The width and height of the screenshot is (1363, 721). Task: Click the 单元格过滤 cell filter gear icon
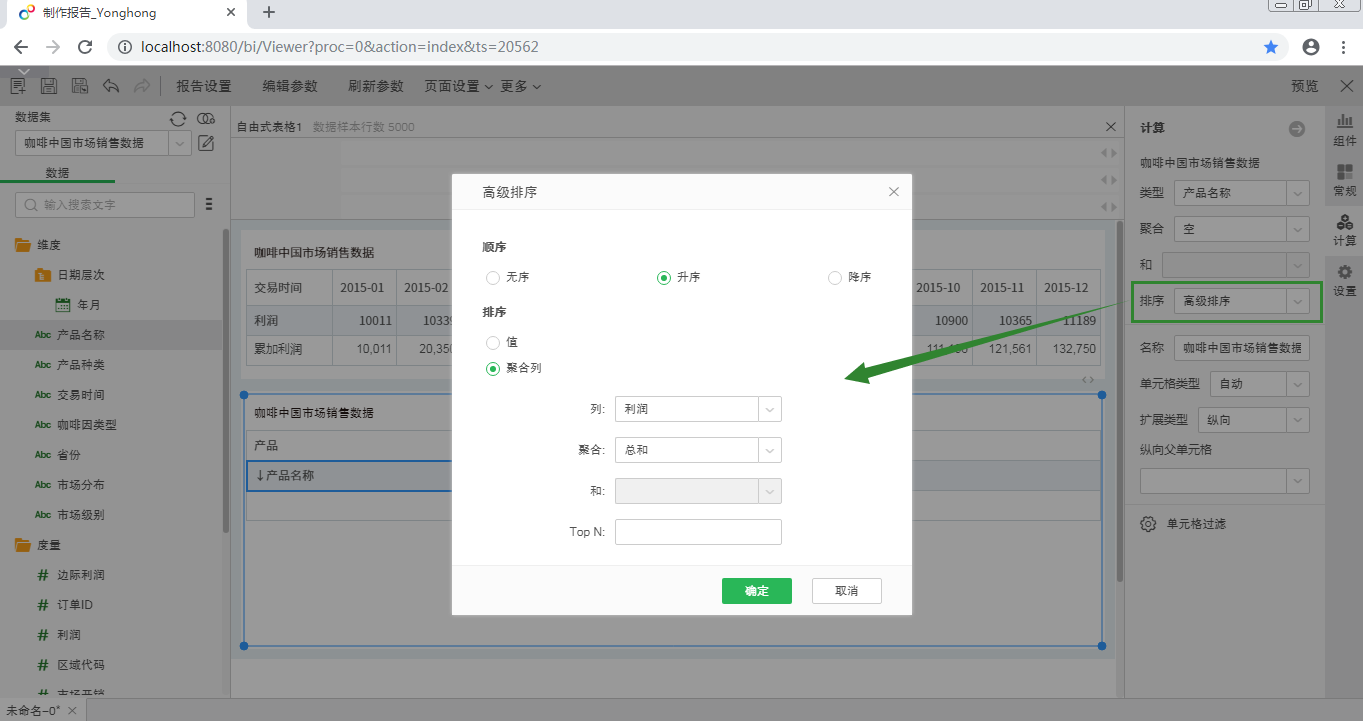(1149, 524)
